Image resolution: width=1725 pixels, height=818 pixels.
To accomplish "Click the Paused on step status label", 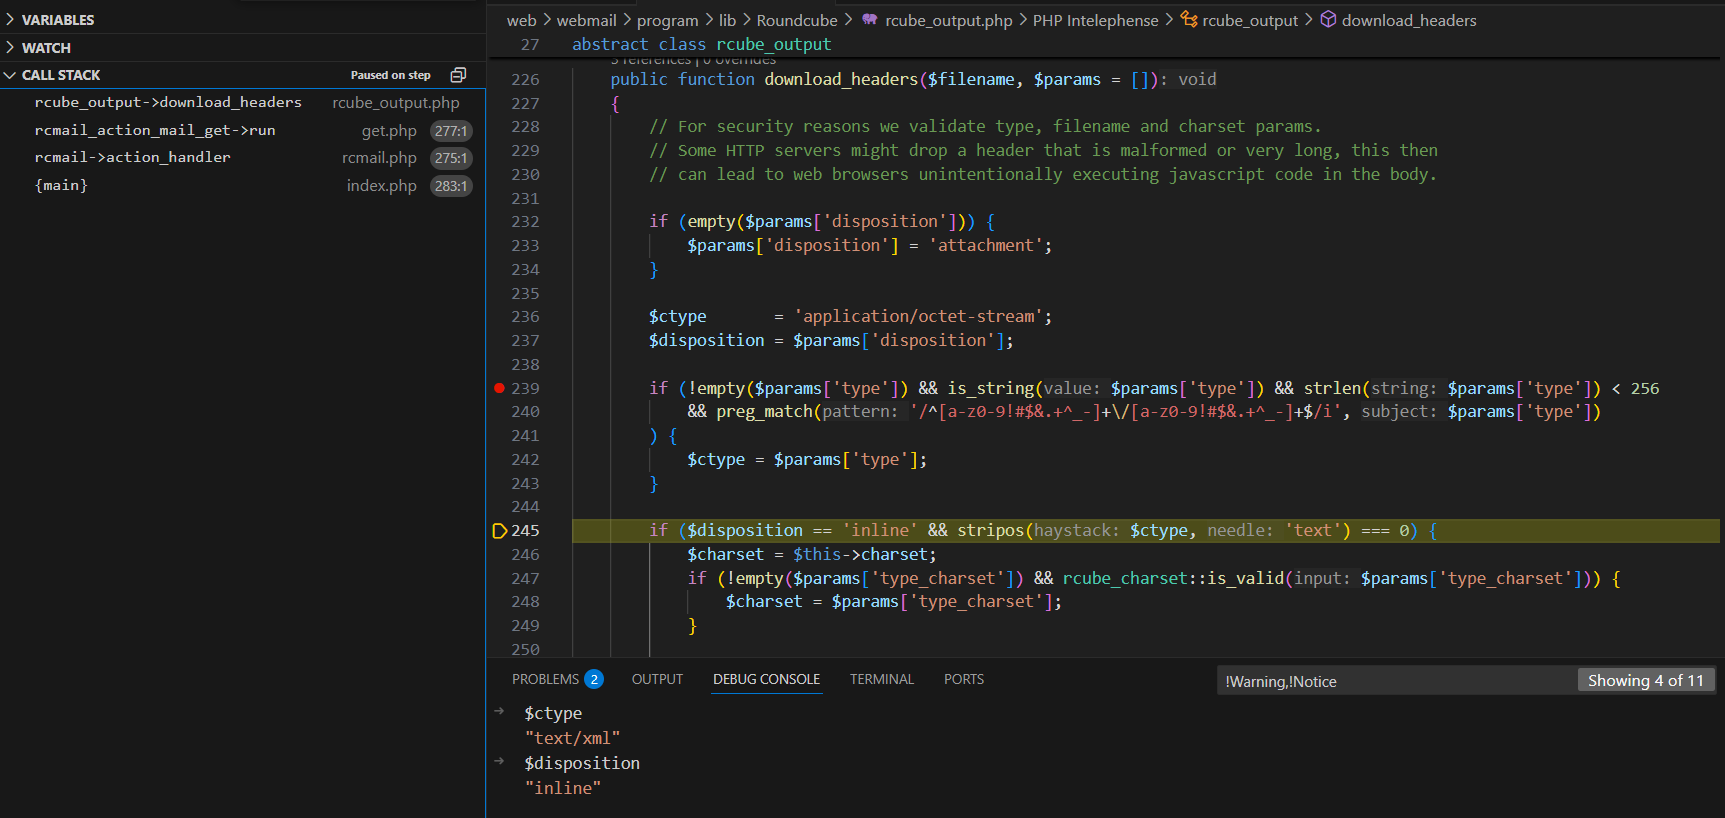I will [x=390, y=75].
